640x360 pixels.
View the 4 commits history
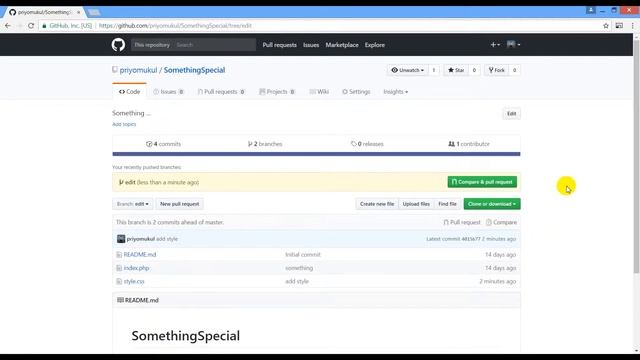point(163,144)
